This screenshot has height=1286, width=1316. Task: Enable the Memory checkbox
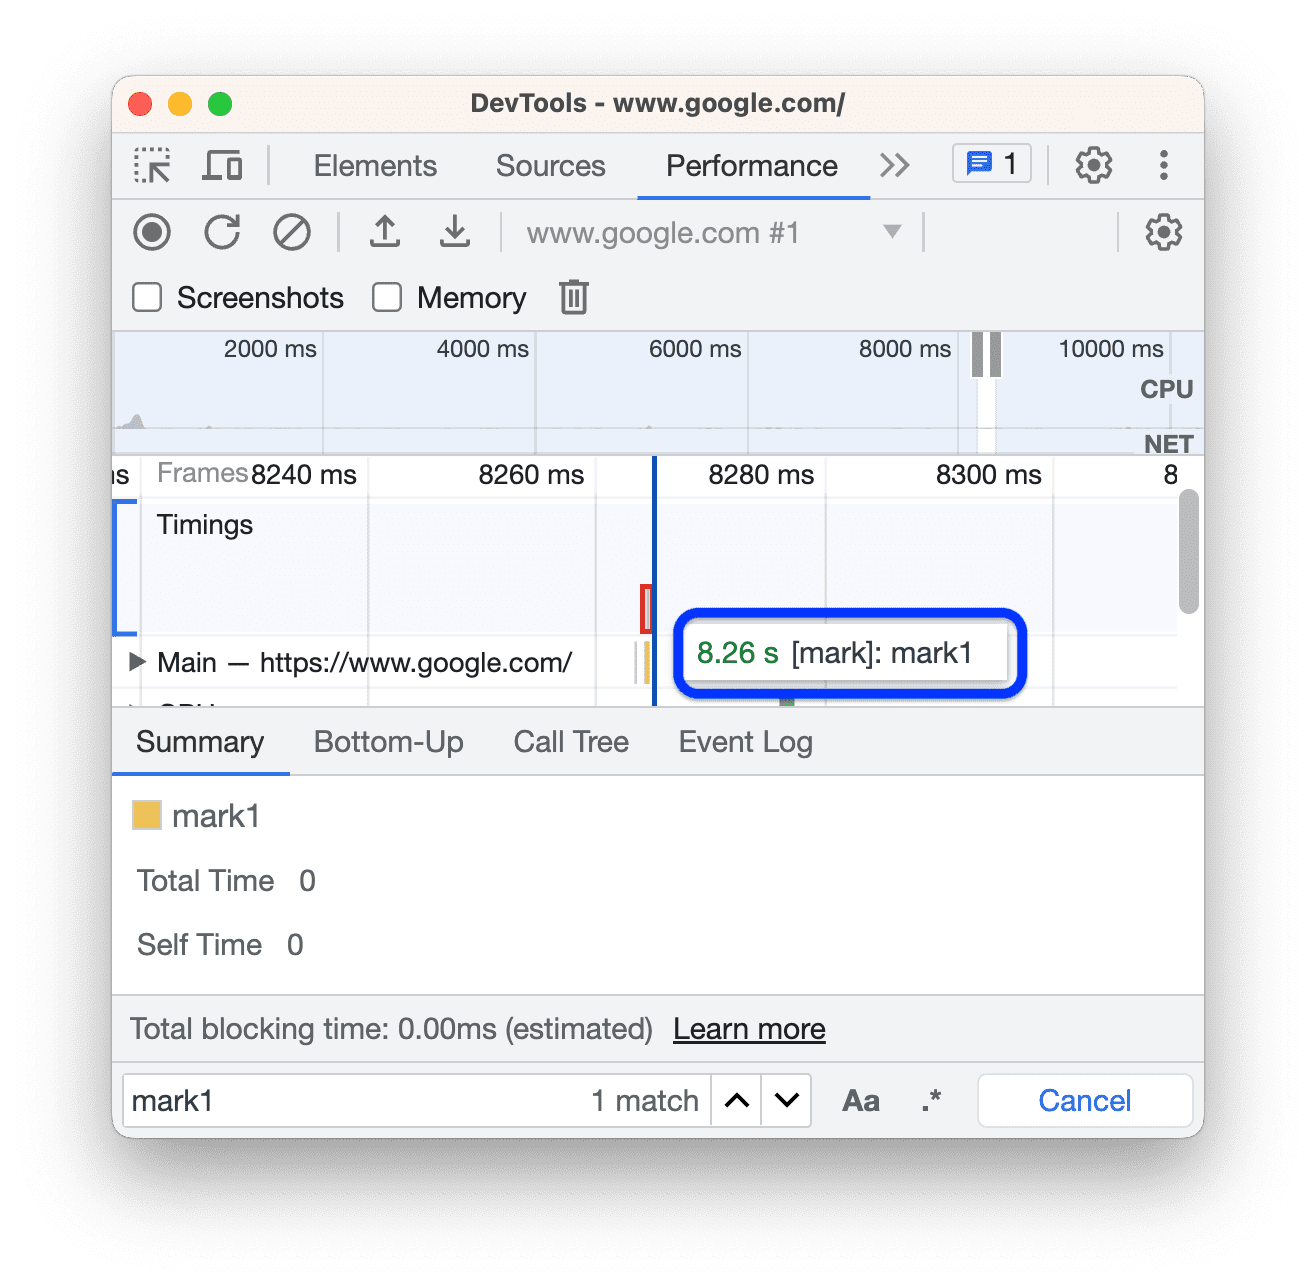(x=386, y=297)
